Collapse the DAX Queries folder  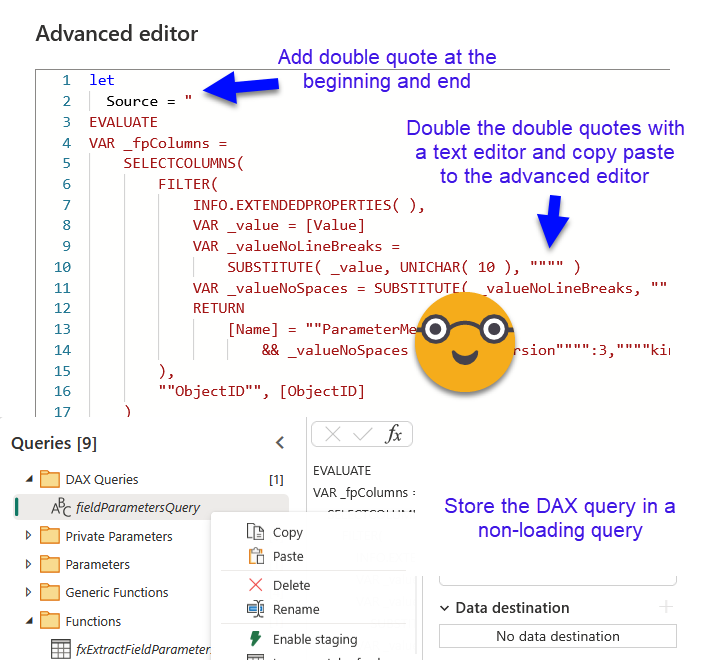[x=28, y=479]
